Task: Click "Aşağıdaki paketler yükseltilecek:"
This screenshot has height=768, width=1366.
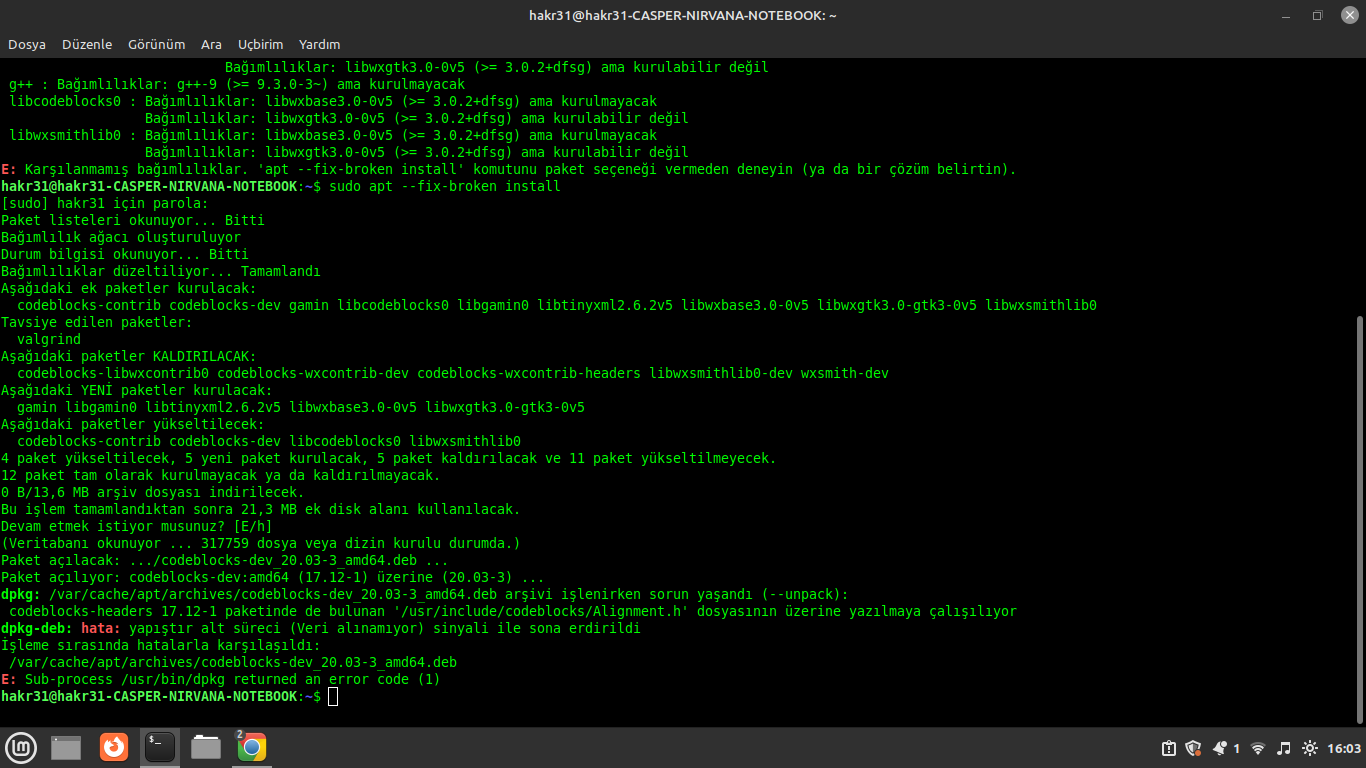Action: coord(133,424)
